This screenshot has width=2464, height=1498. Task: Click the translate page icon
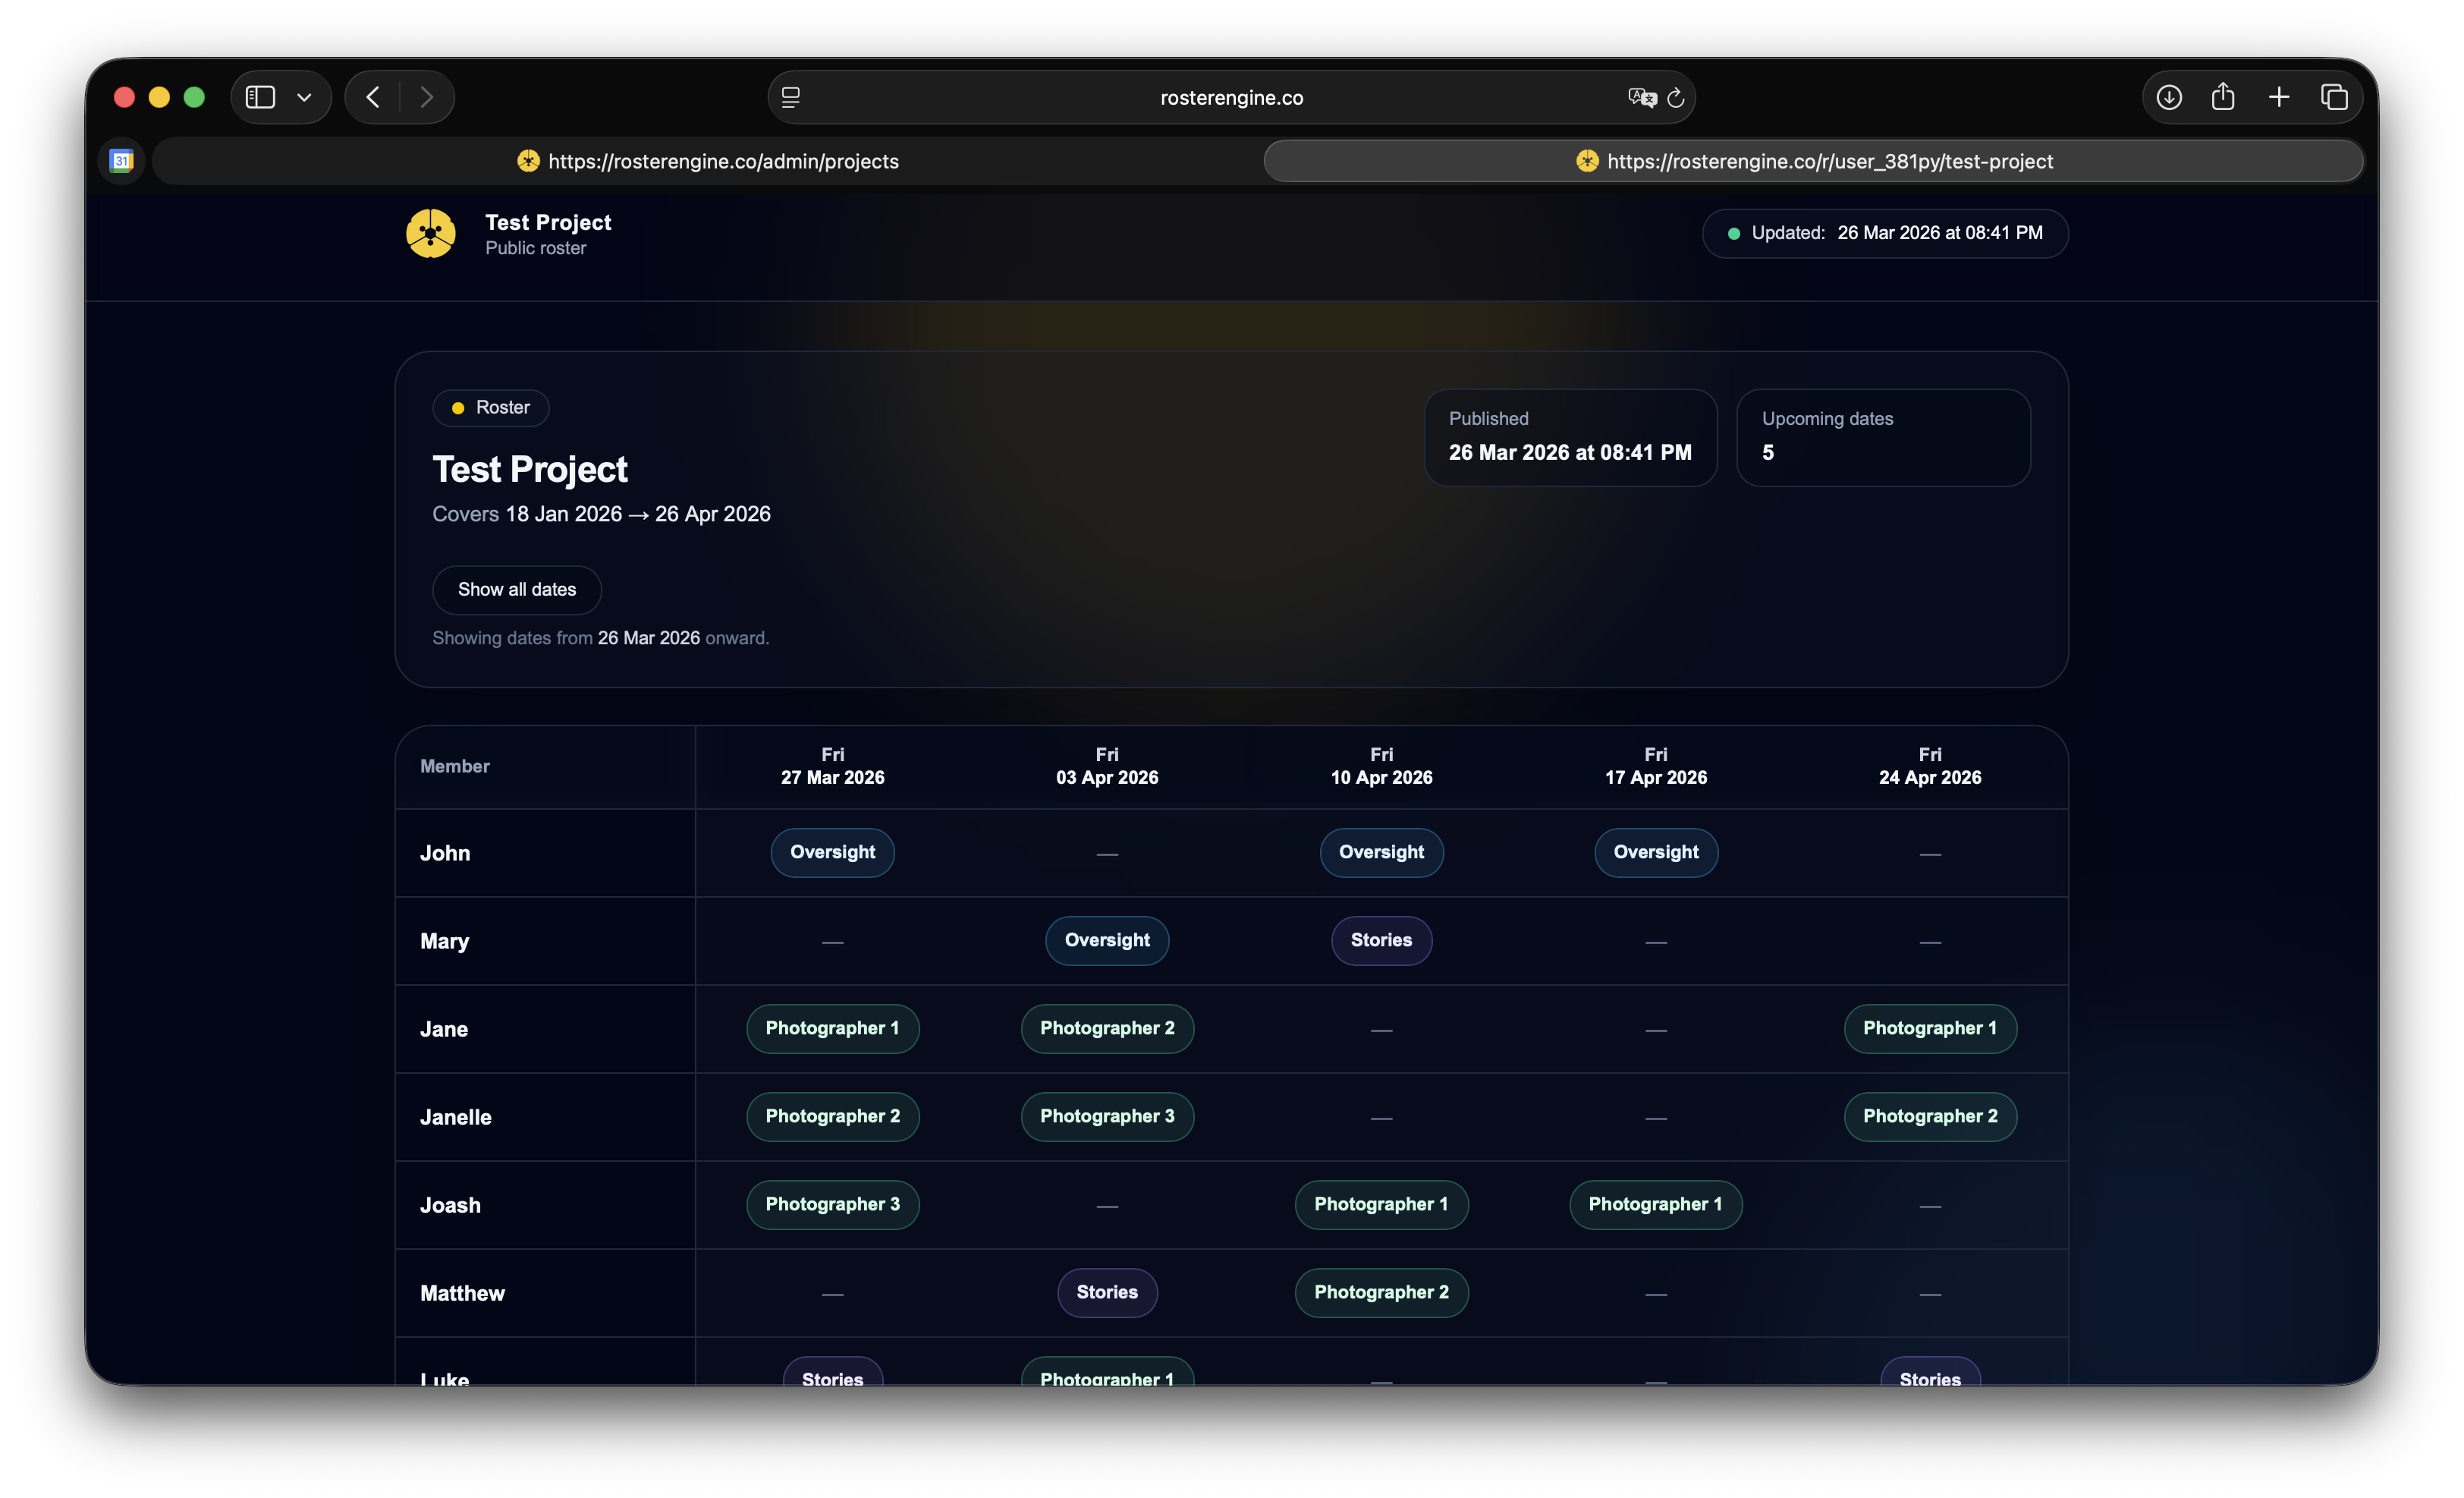click(x=1641, y=97)
